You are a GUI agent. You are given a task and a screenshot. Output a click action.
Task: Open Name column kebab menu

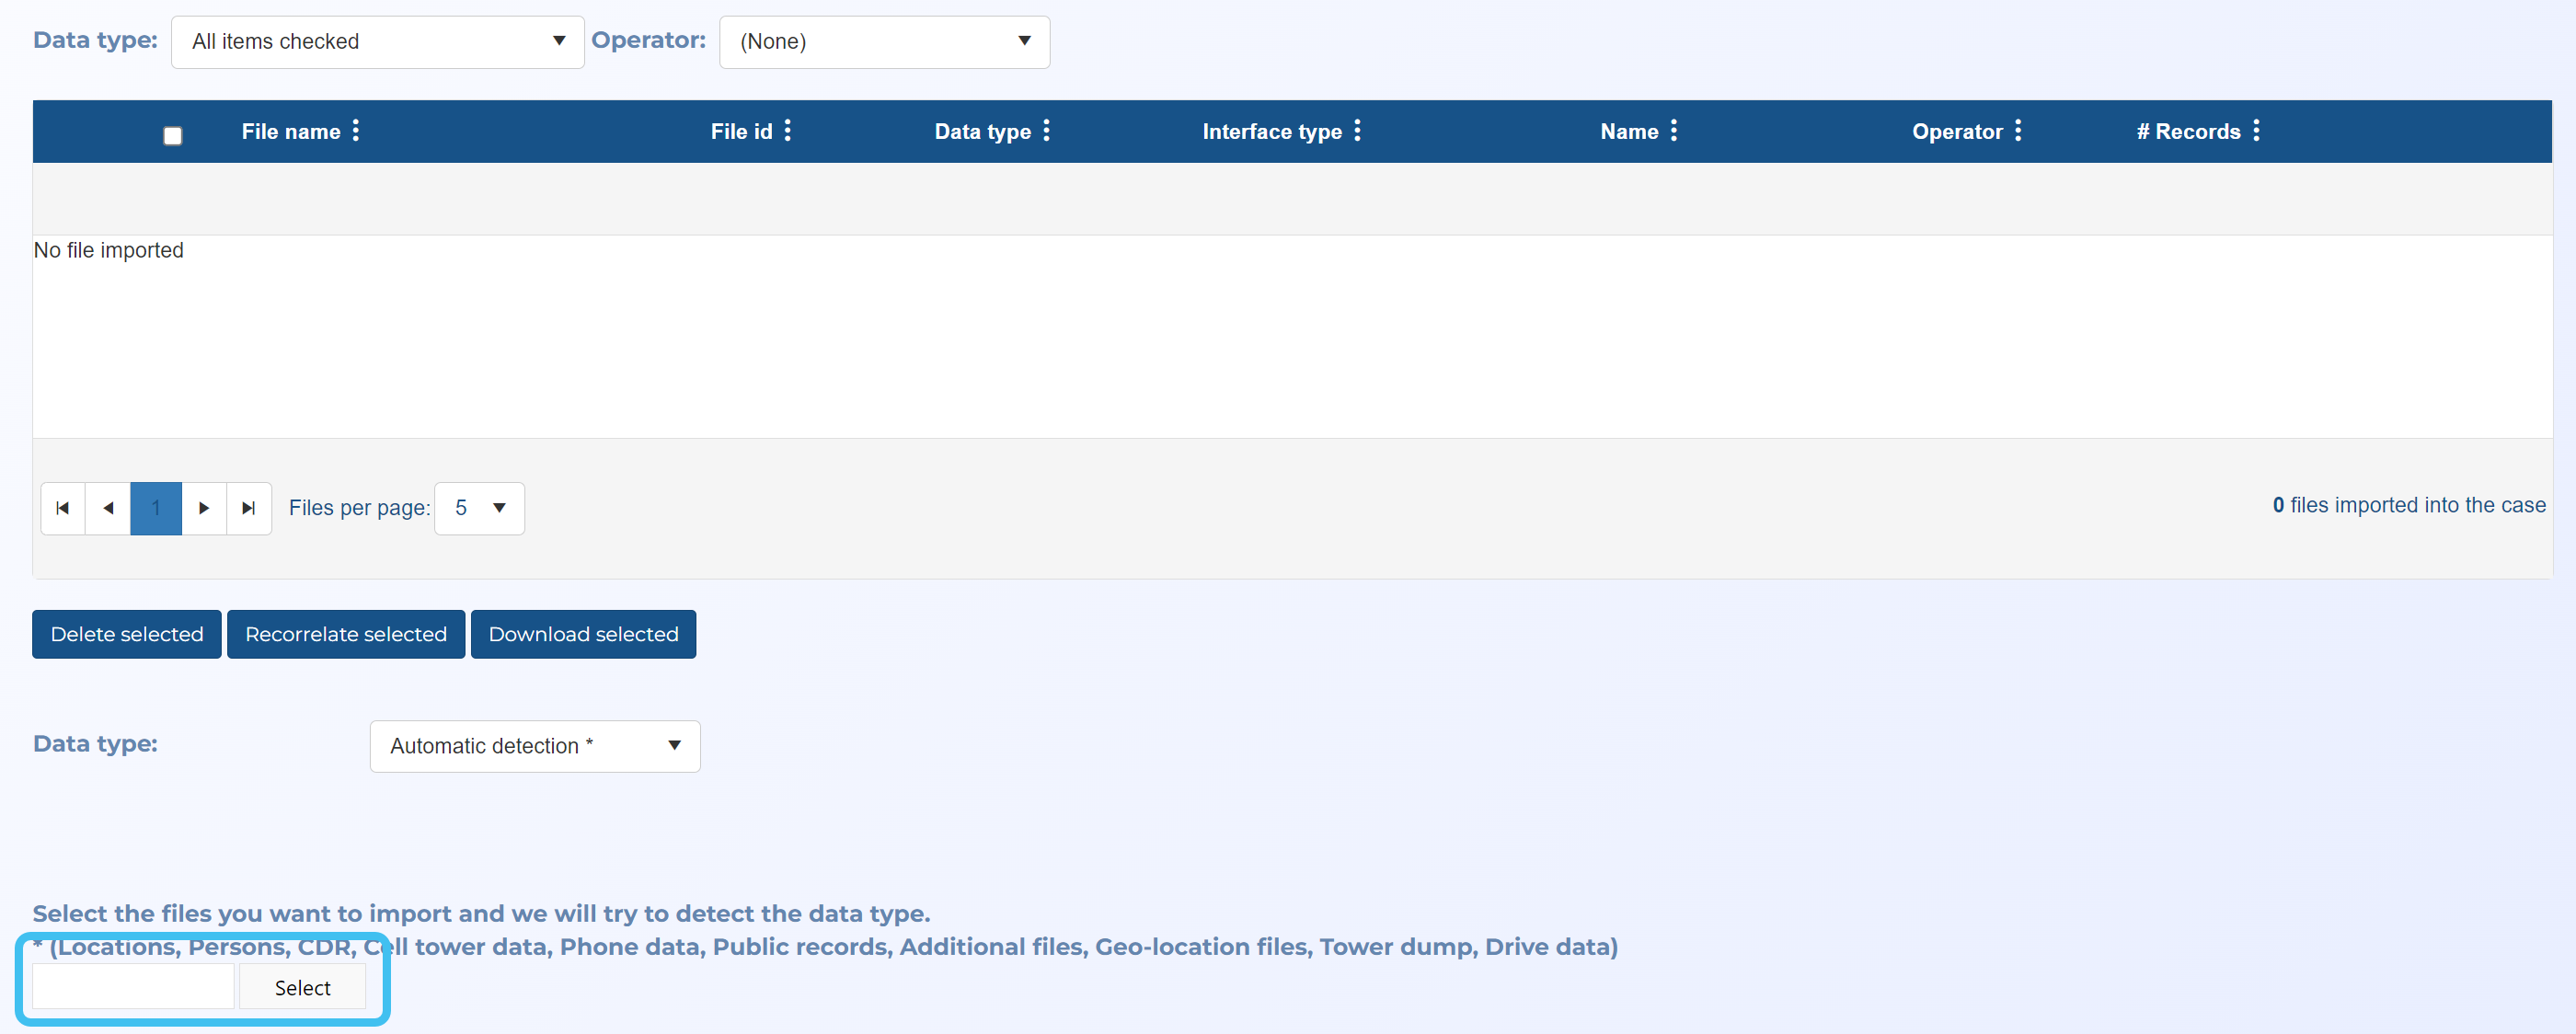1674,131
